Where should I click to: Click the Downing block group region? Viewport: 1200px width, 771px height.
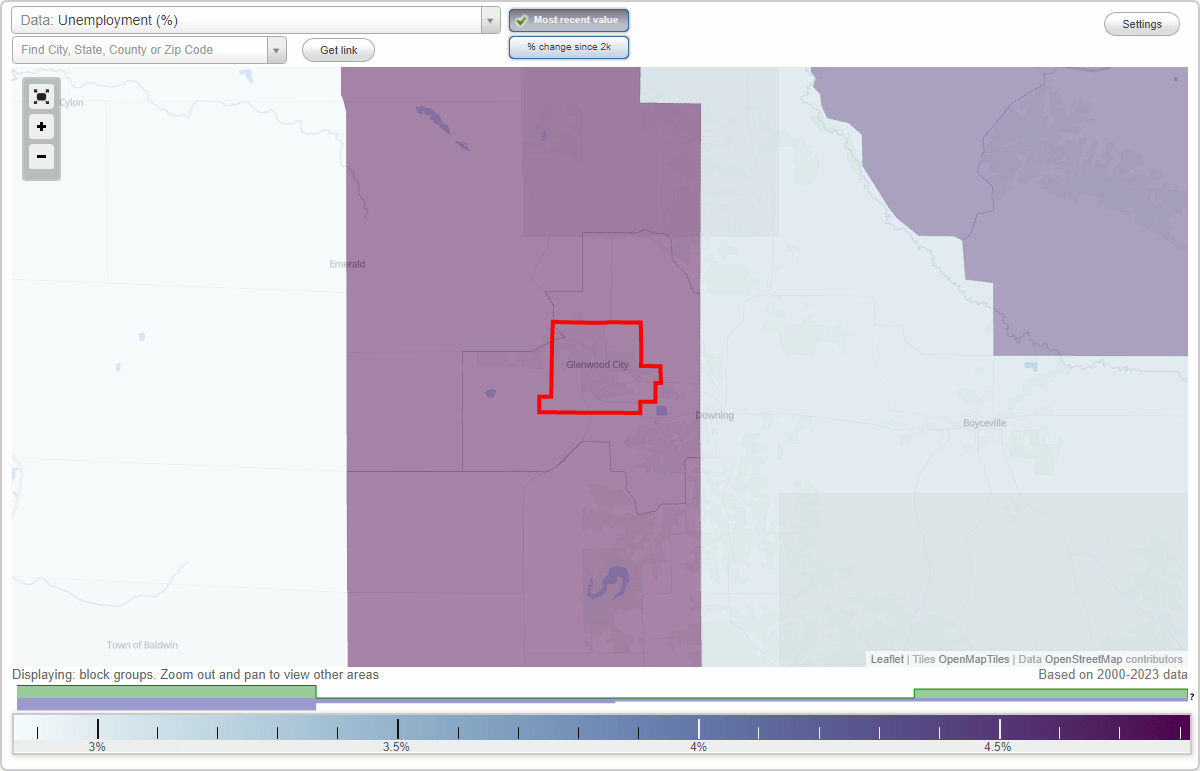click(714, 415)
